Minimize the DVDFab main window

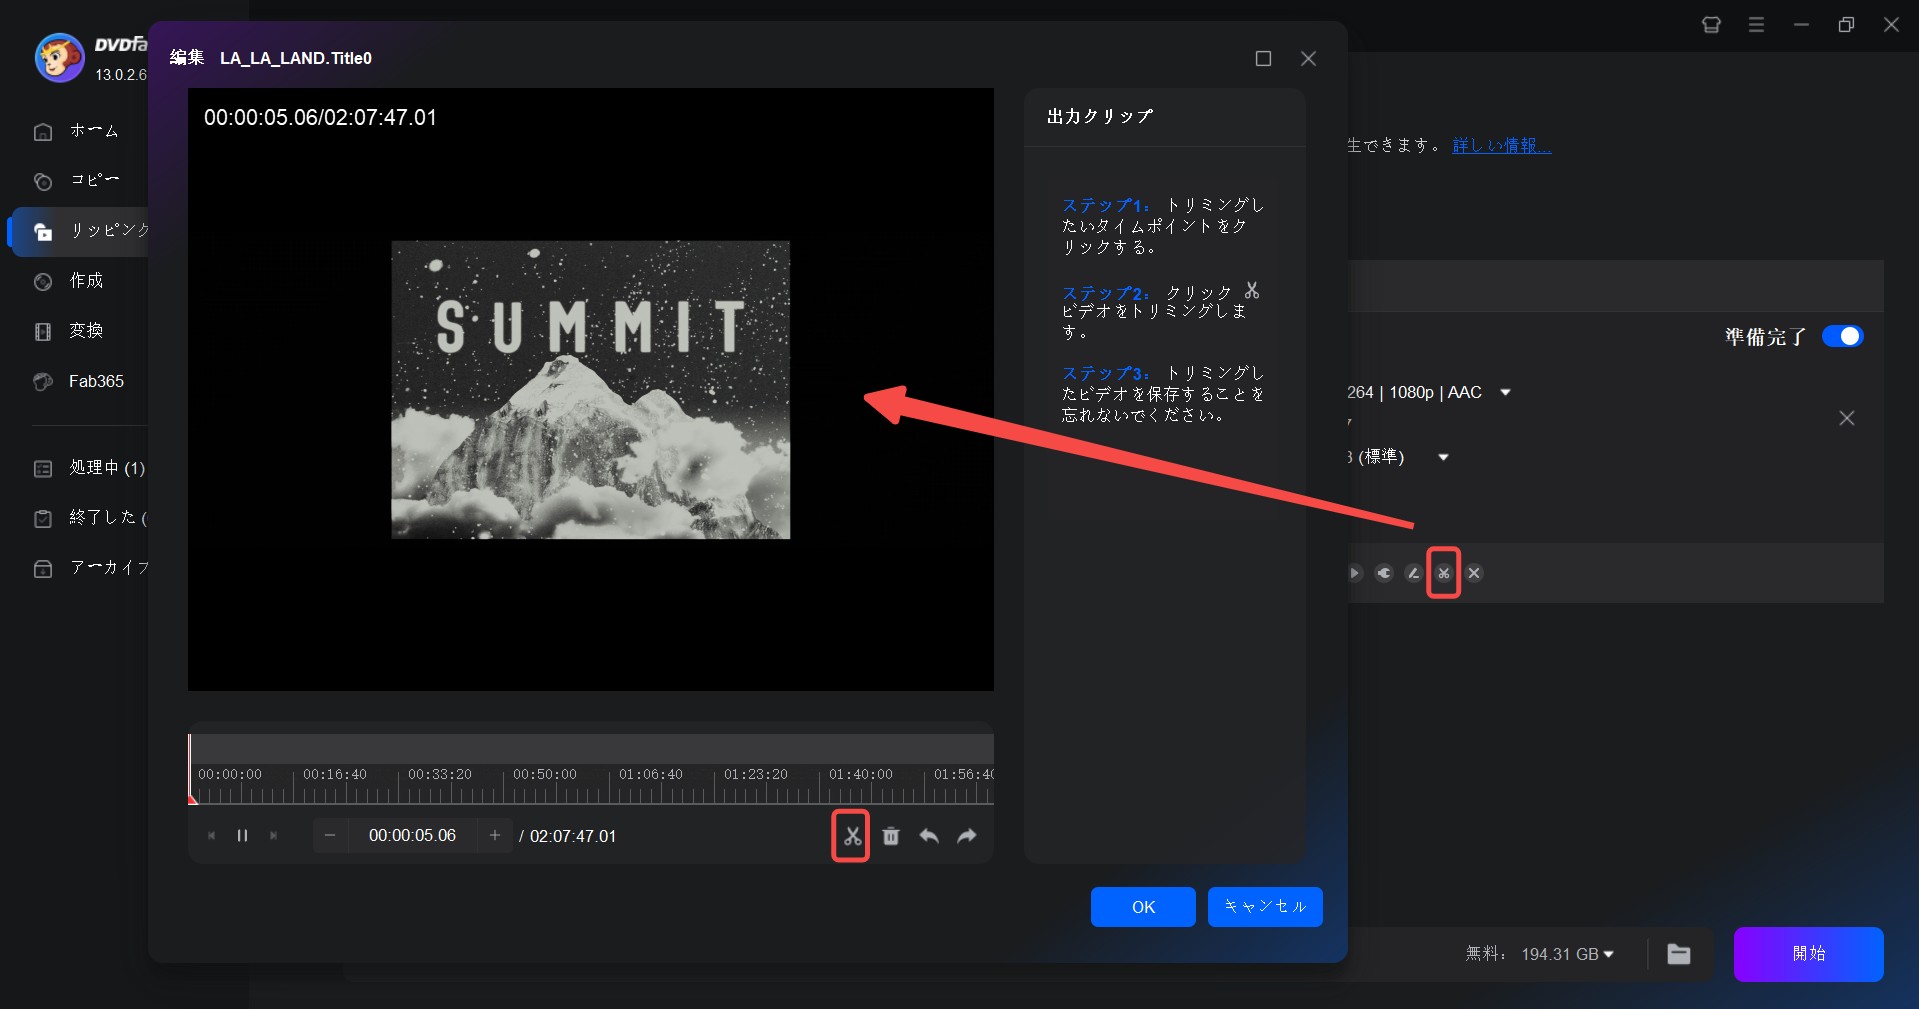1801,25
